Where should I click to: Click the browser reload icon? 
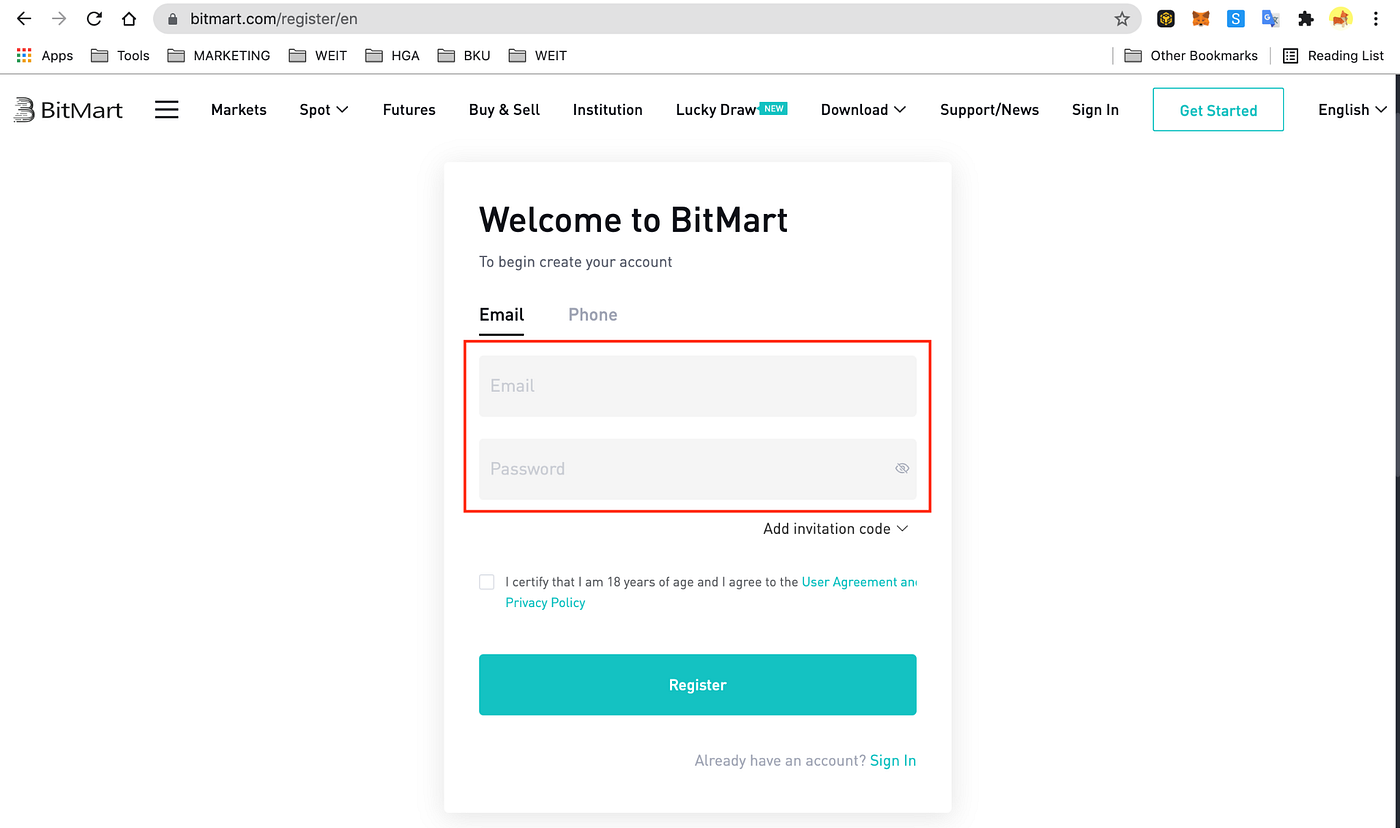tap(94, 18)
